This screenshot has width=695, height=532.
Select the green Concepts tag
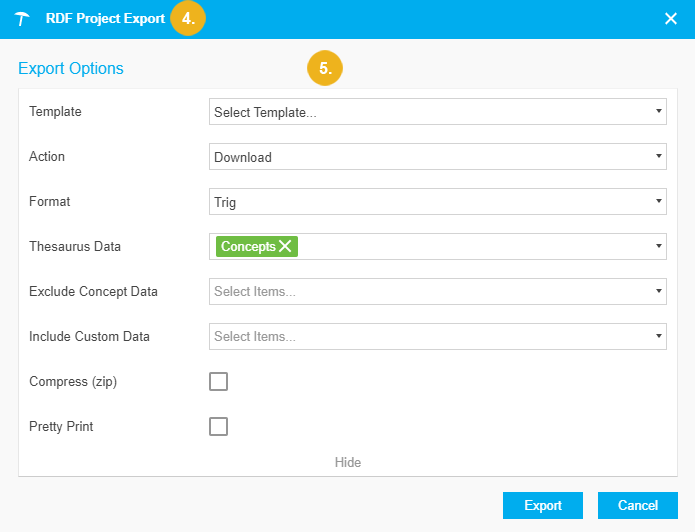click(247, 247)
